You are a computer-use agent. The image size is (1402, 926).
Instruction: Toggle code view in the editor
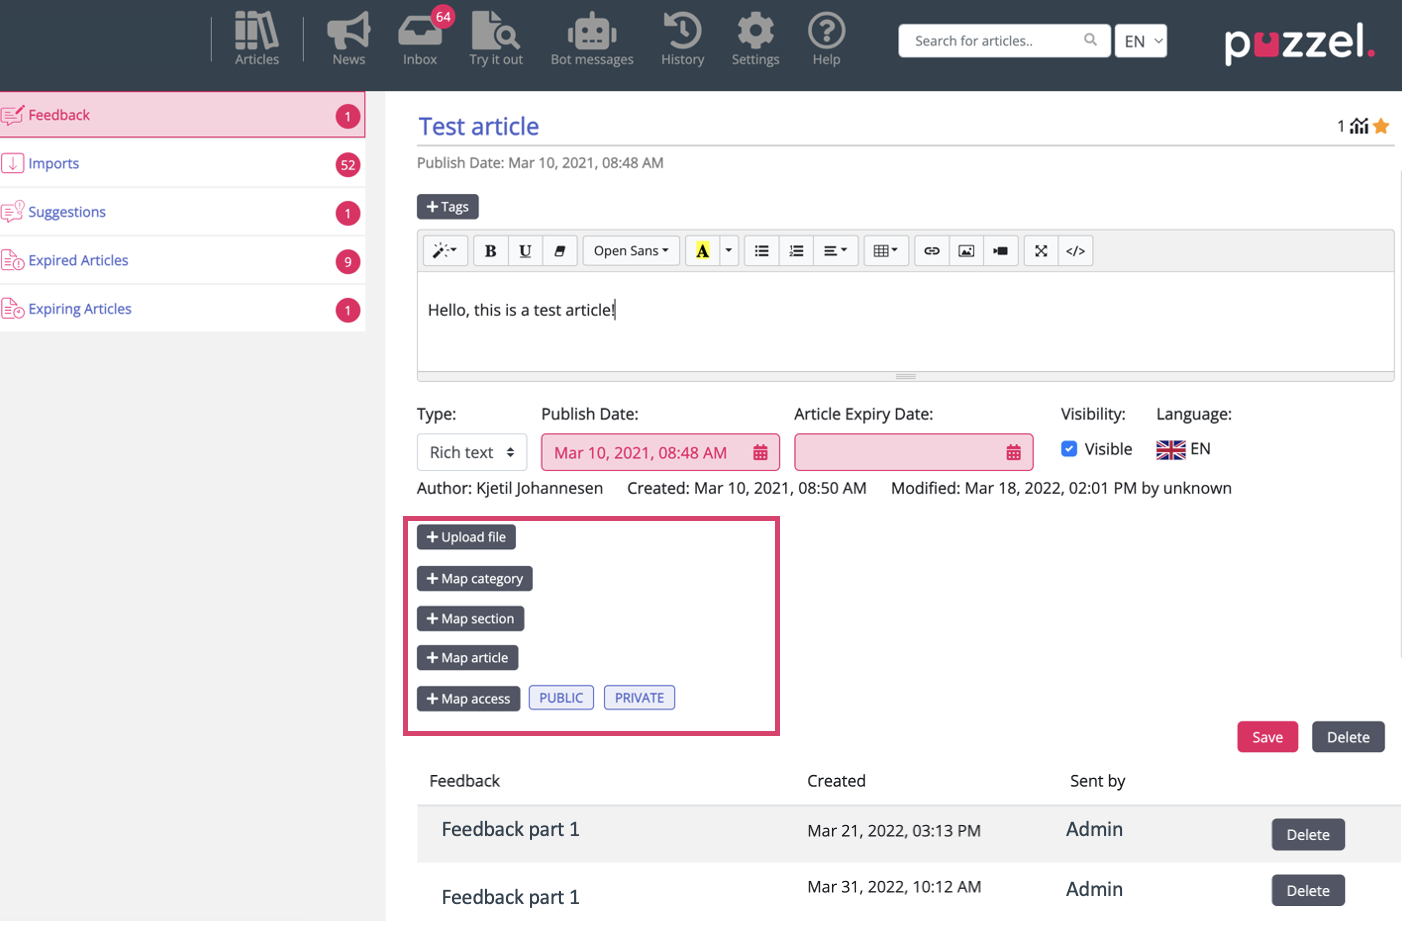(x=1075, y=251)
